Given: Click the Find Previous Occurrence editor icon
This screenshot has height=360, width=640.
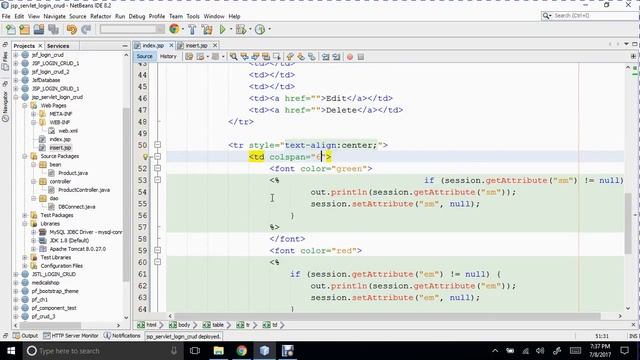Looking at the screenshot, I should click(x=244, y=57).
